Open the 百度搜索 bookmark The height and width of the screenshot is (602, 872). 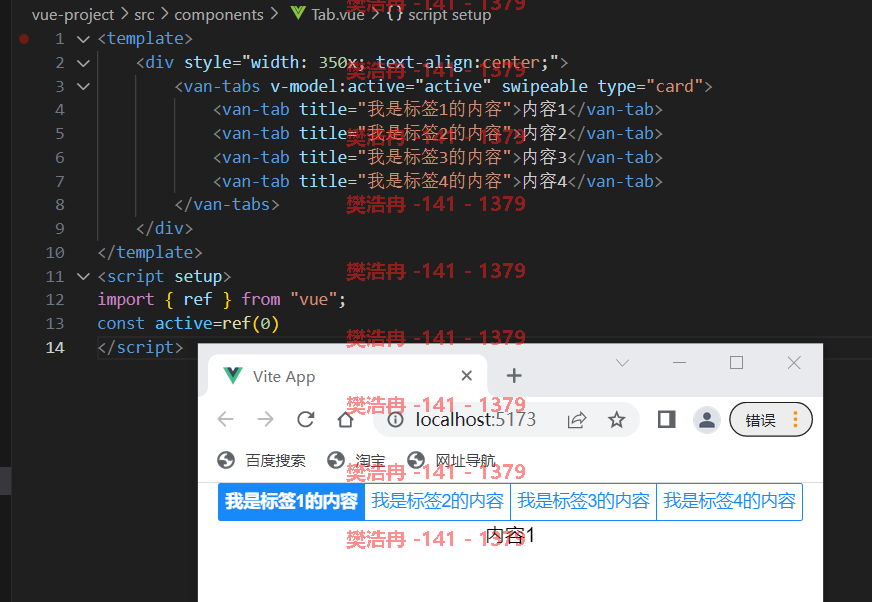(x=261, y=461)
